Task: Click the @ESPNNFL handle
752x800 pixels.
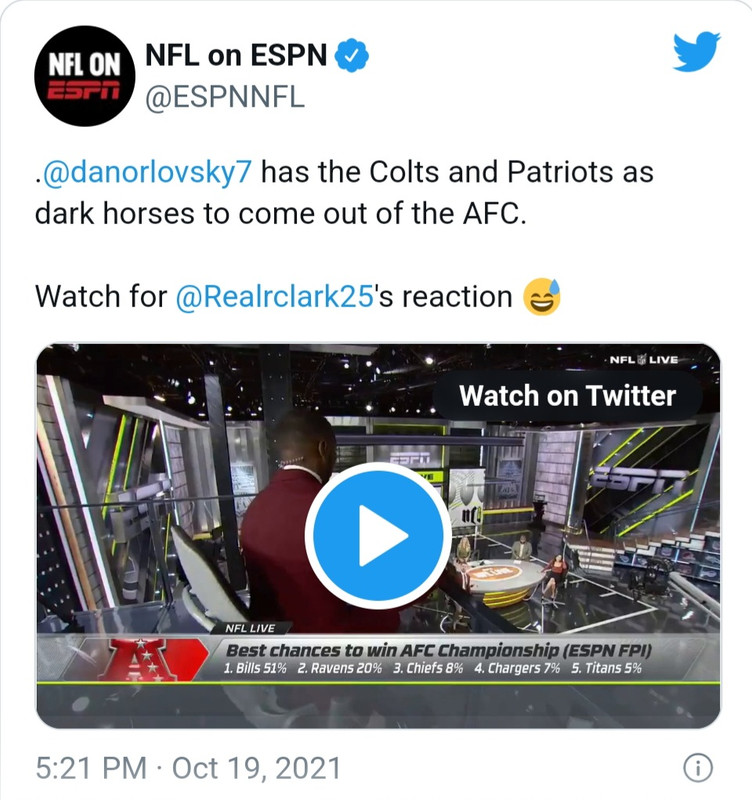Action: point(225,97)
